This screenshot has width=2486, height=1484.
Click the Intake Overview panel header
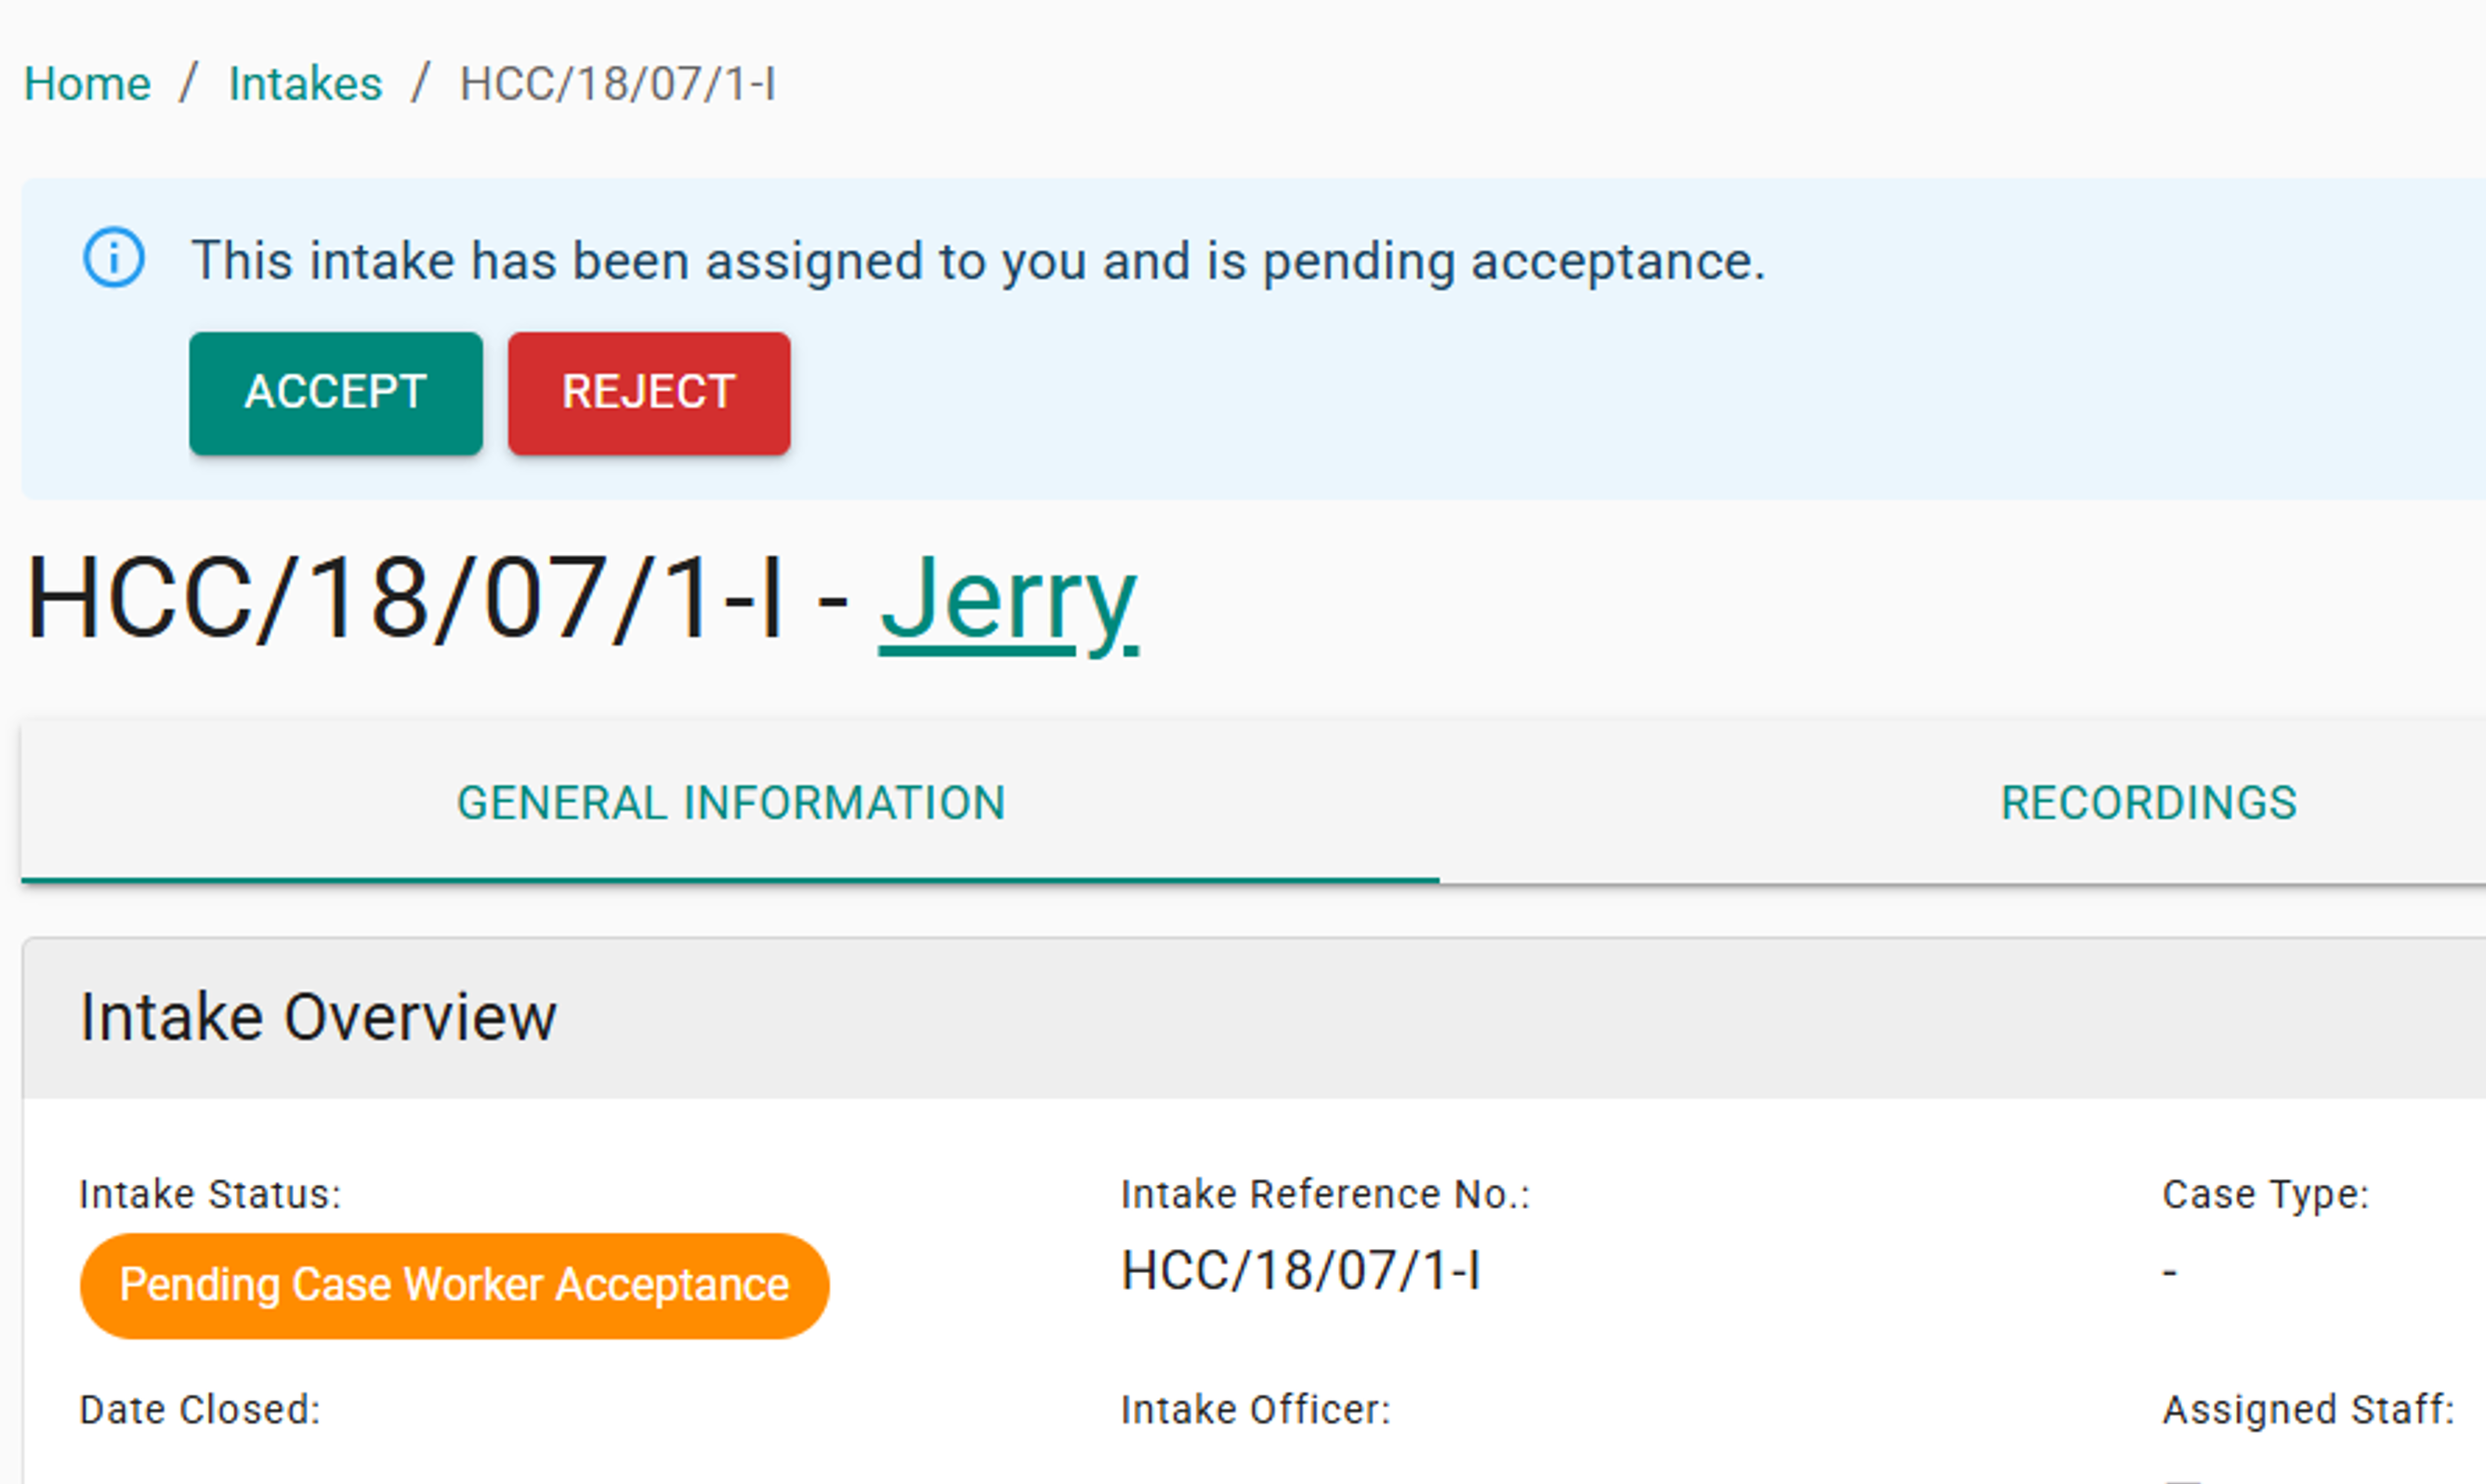click(318, 1017)
